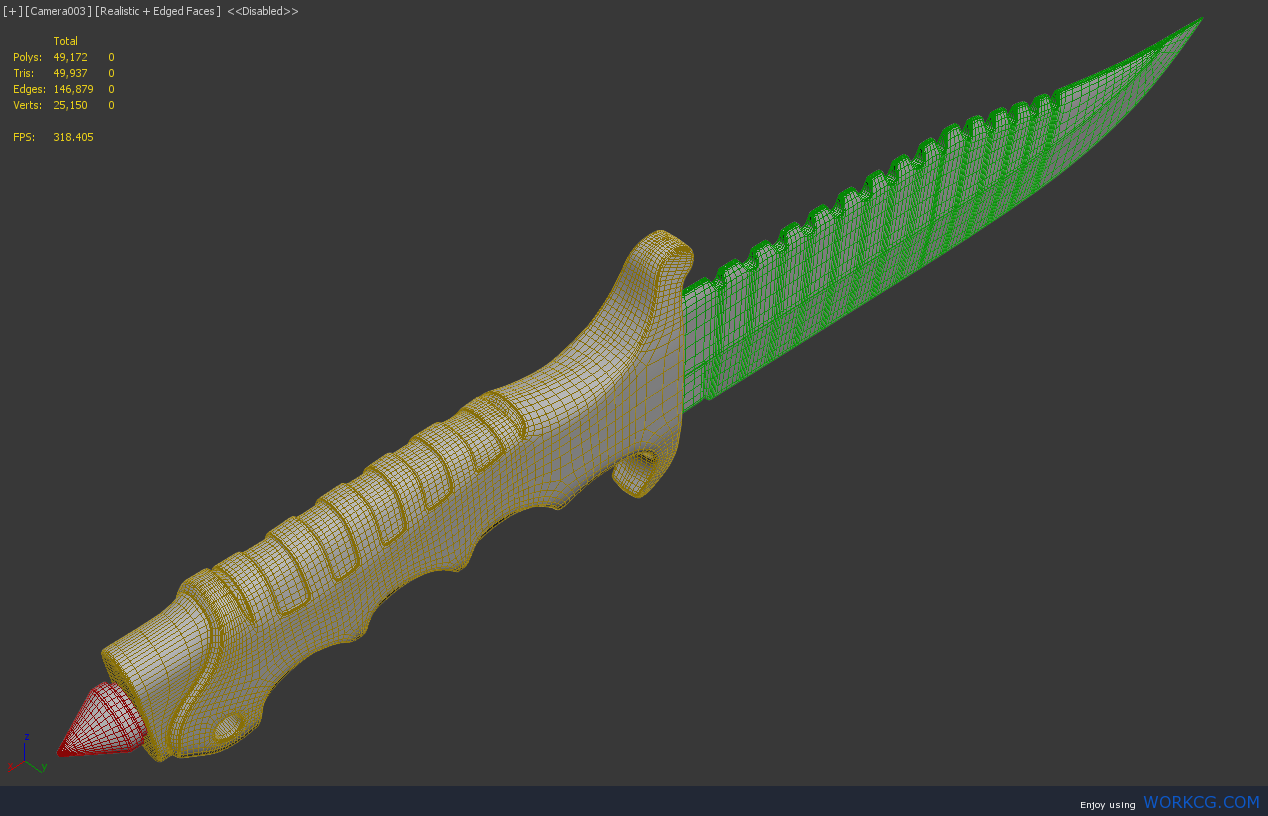Click the XYZ world axis tripod
The width and height of the screenshot is (1268, 816).
[x=27, y=753]
